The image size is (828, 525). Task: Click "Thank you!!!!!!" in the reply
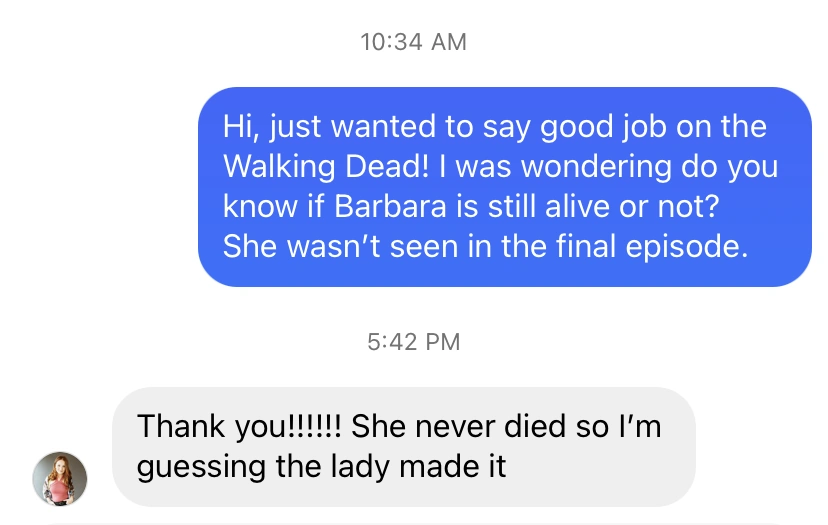[239, 427]
